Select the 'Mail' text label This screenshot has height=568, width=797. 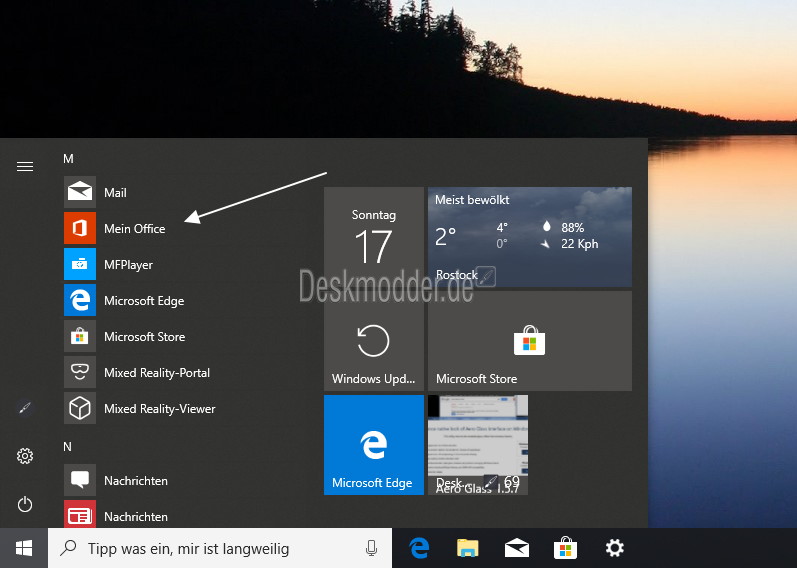tap(115, 193)
